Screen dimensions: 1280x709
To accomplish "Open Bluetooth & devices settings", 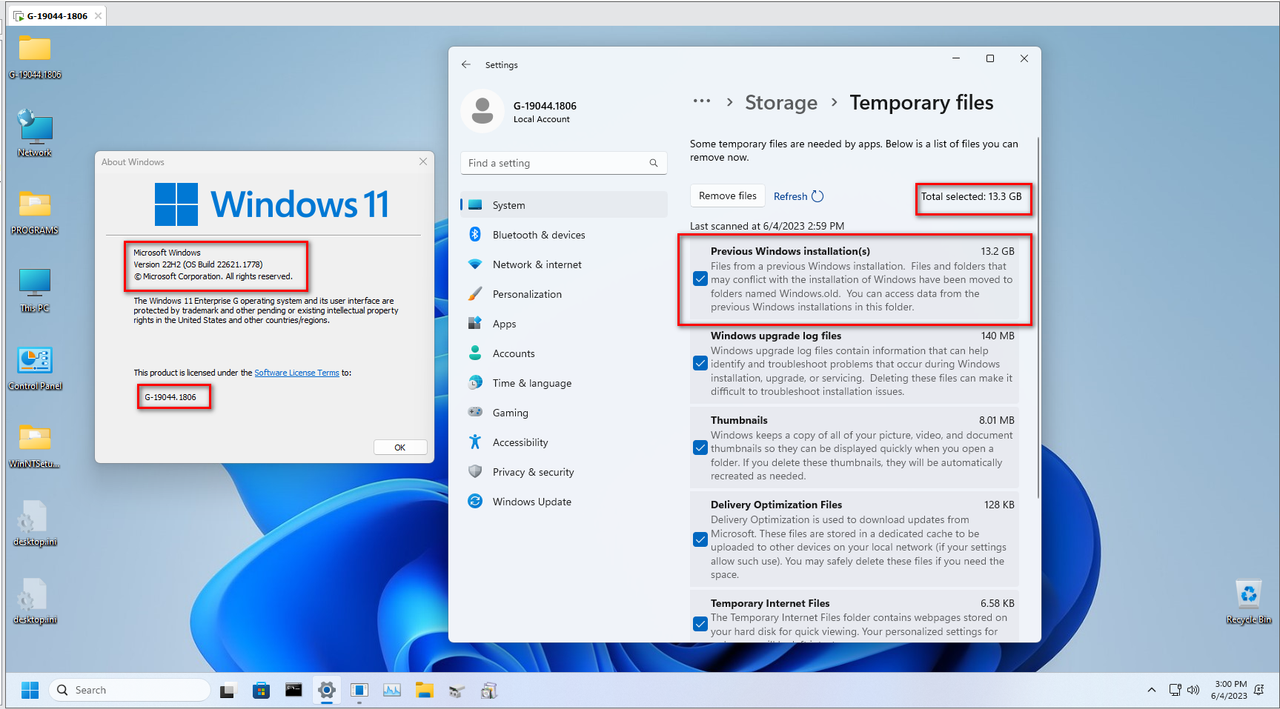I will coord(564,235).
